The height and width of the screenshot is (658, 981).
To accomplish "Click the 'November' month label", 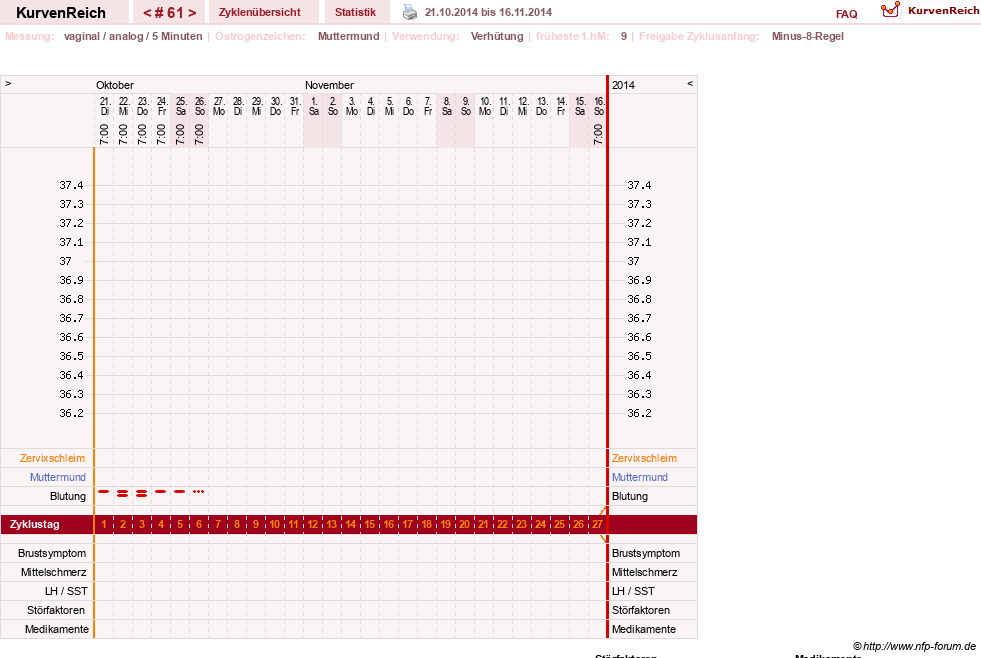I will [329, 85].
